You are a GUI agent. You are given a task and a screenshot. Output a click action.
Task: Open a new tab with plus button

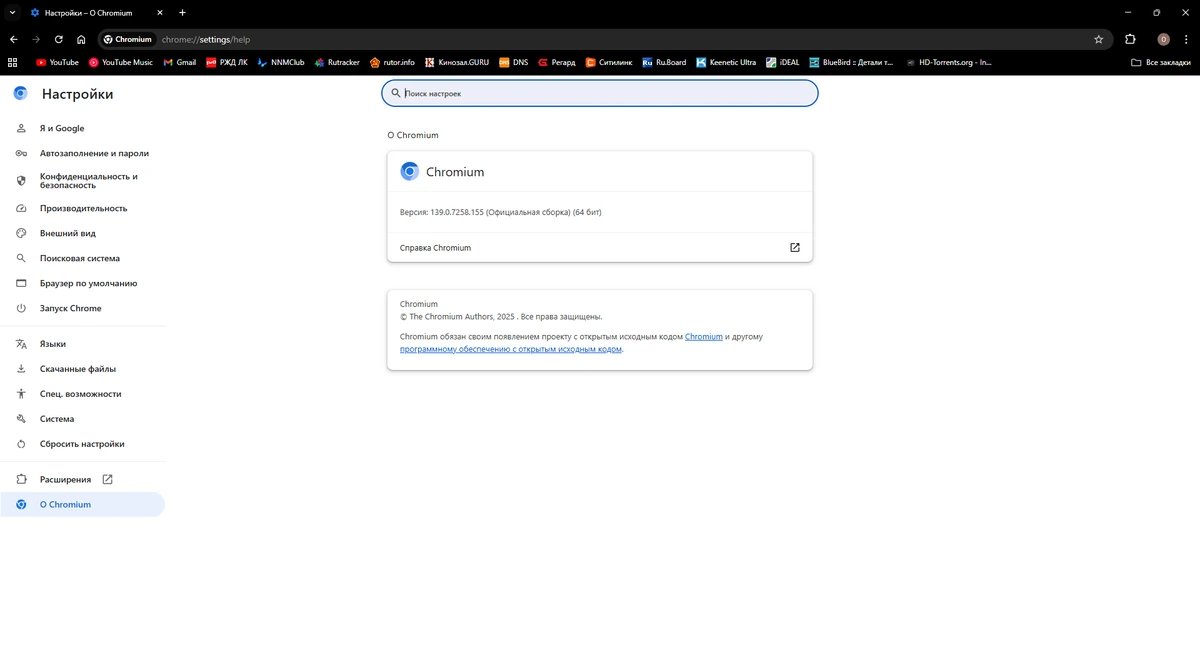pyautogui.click(x=182, y=13)
